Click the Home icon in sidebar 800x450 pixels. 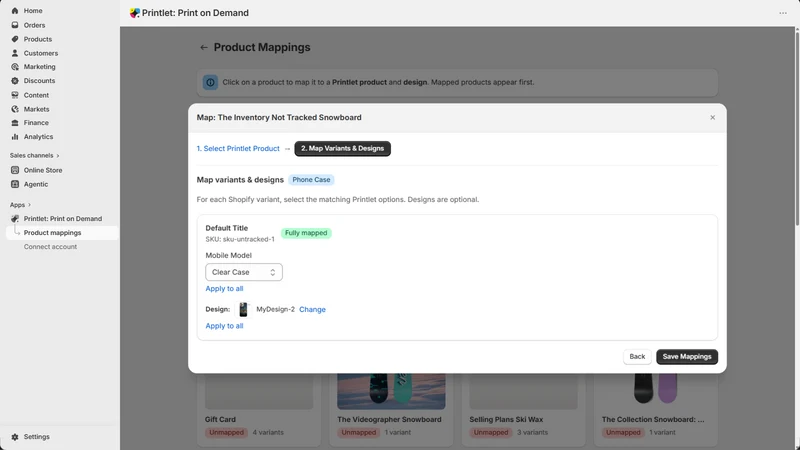(15, 11)
